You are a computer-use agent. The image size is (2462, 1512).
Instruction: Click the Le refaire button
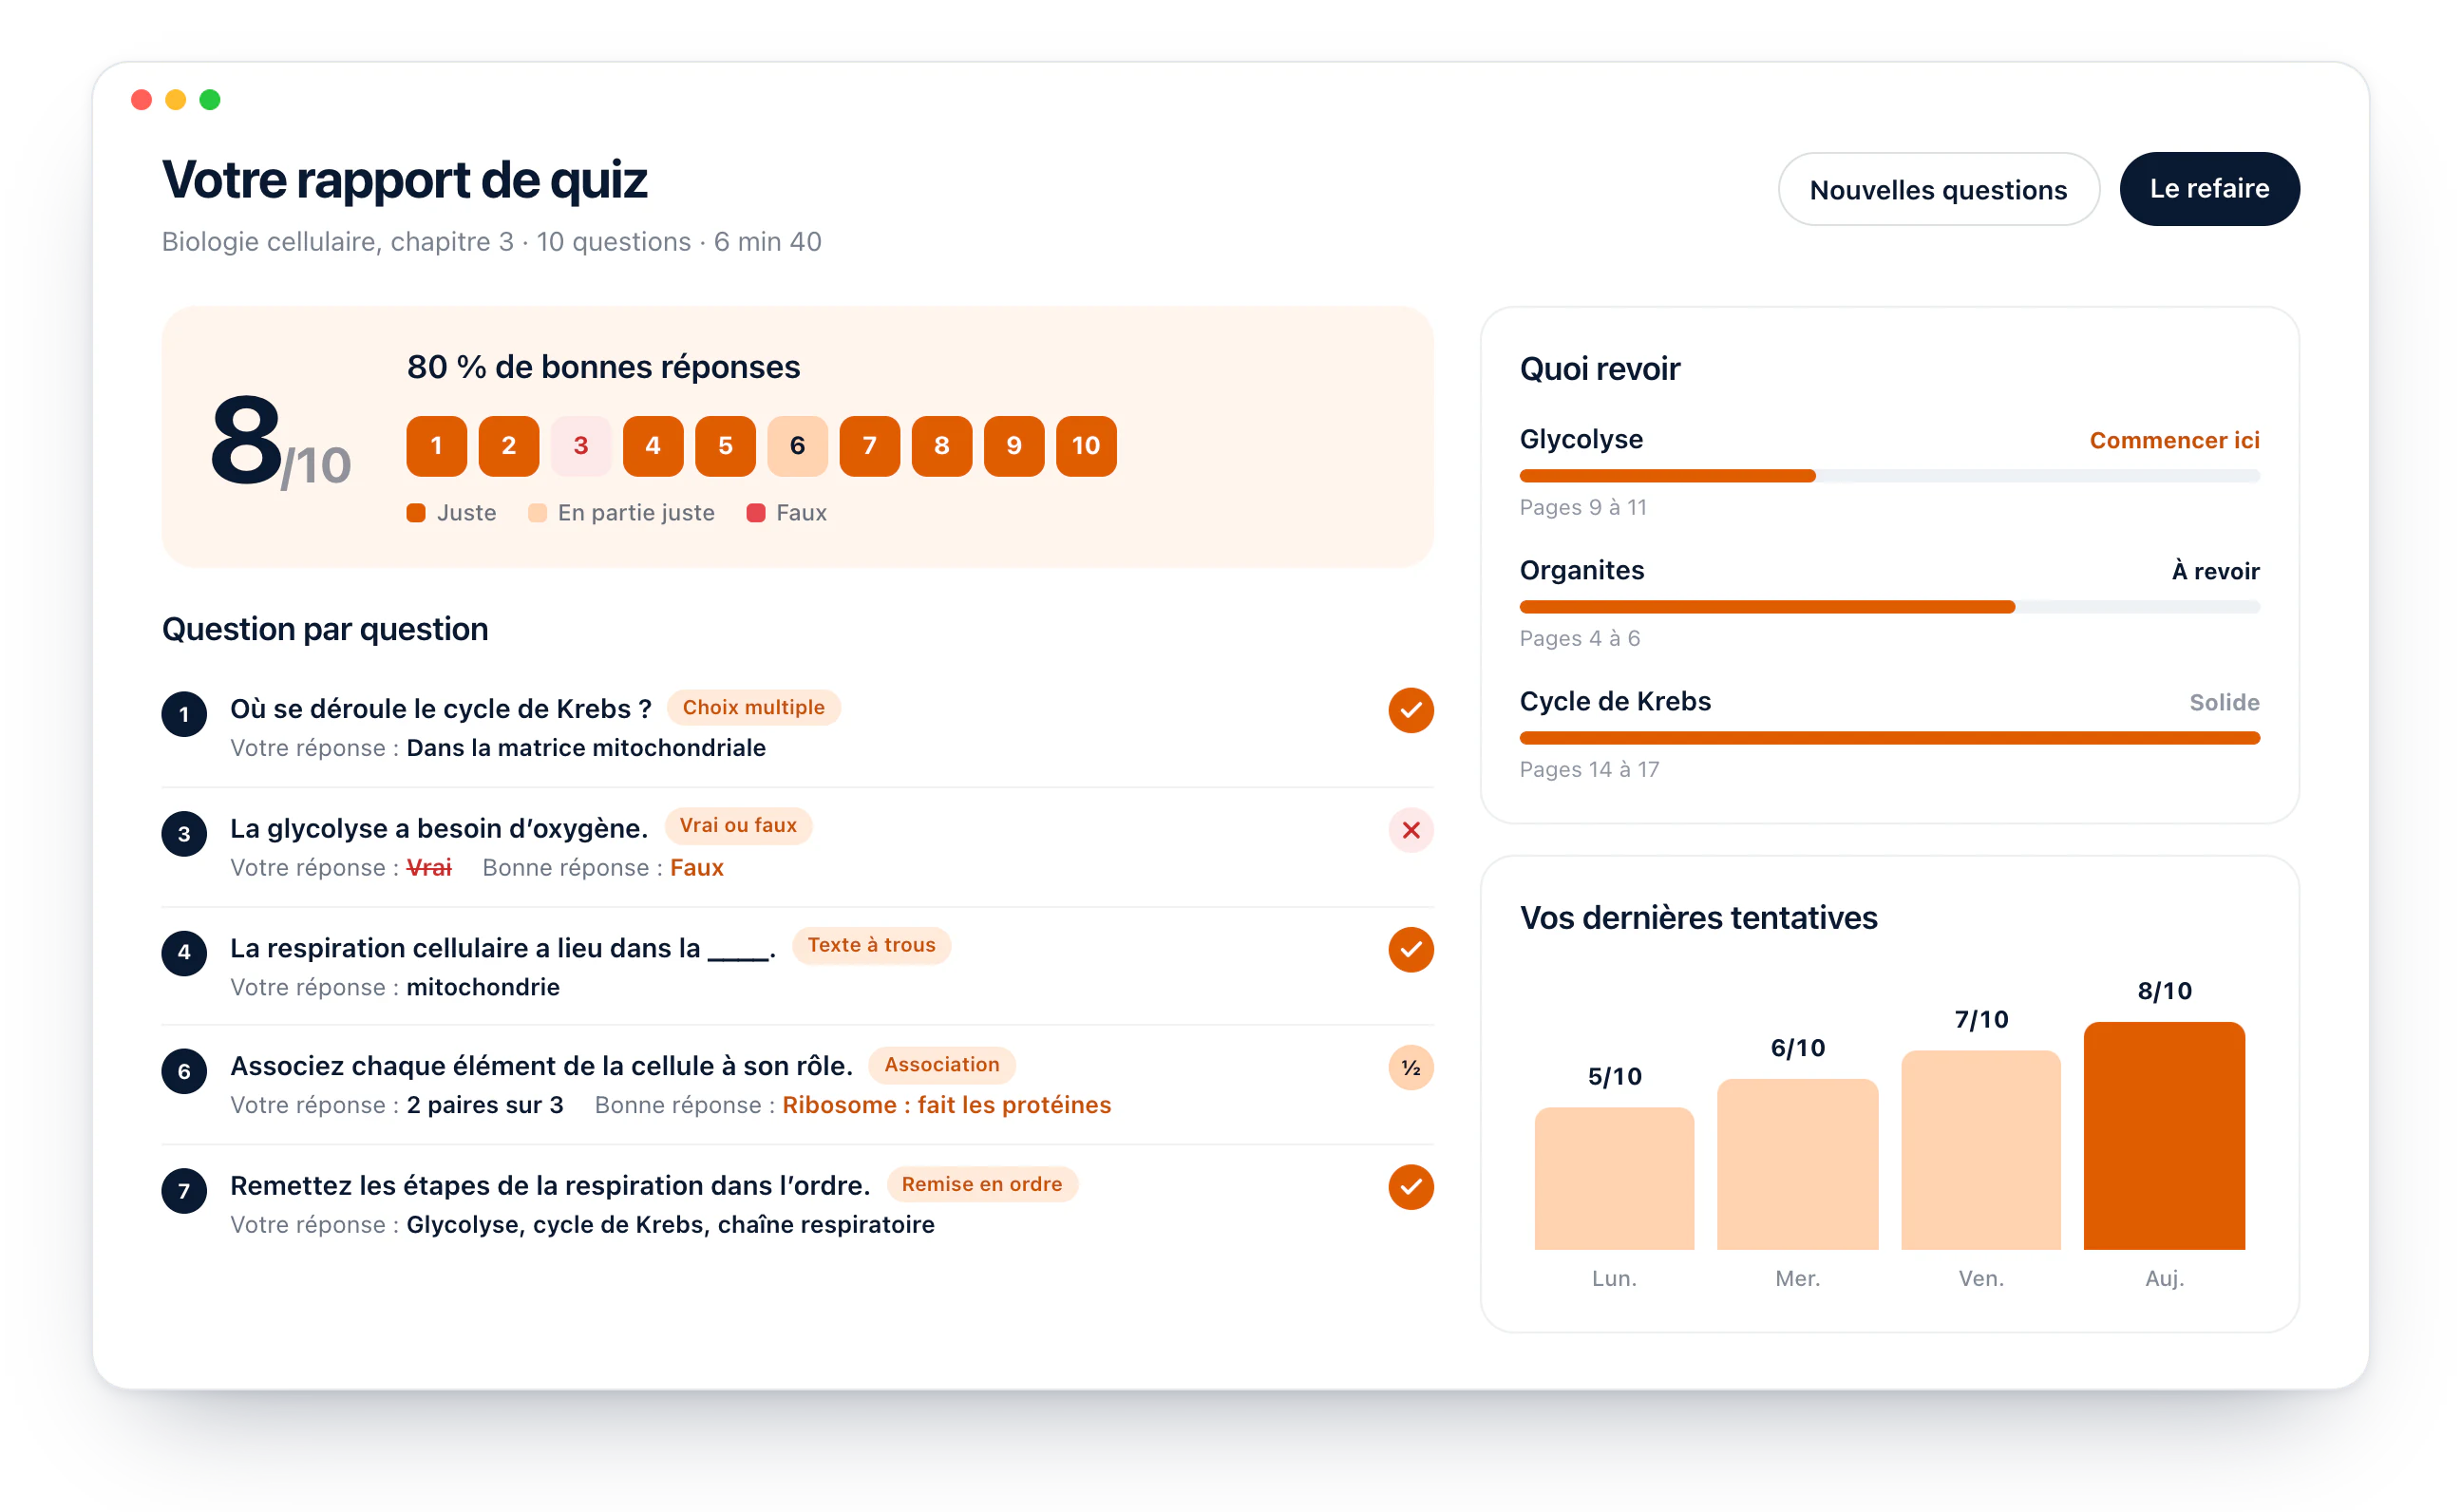click(x=2208, y=189)
